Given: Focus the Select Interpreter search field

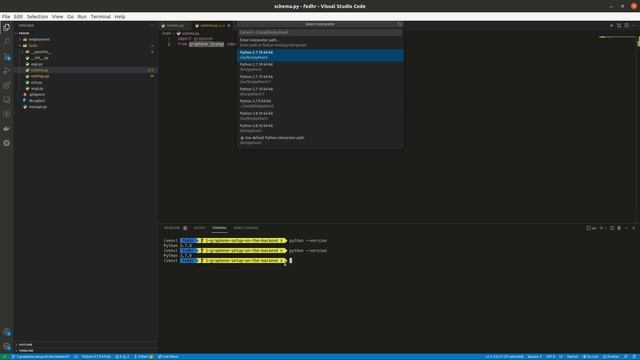Looking at the screenshot, I should 320,32.
